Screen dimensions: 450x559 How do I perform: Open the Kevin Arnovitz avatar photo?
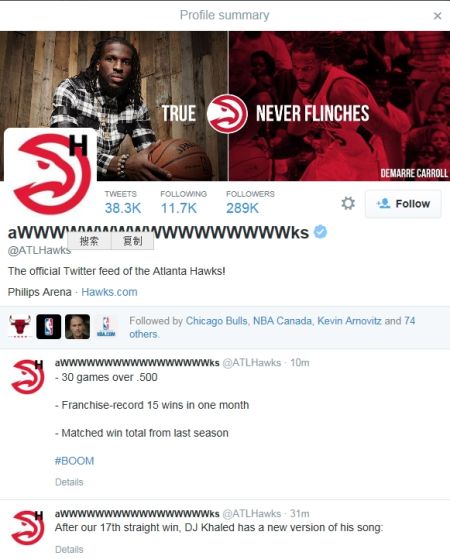tap(77, 327)
